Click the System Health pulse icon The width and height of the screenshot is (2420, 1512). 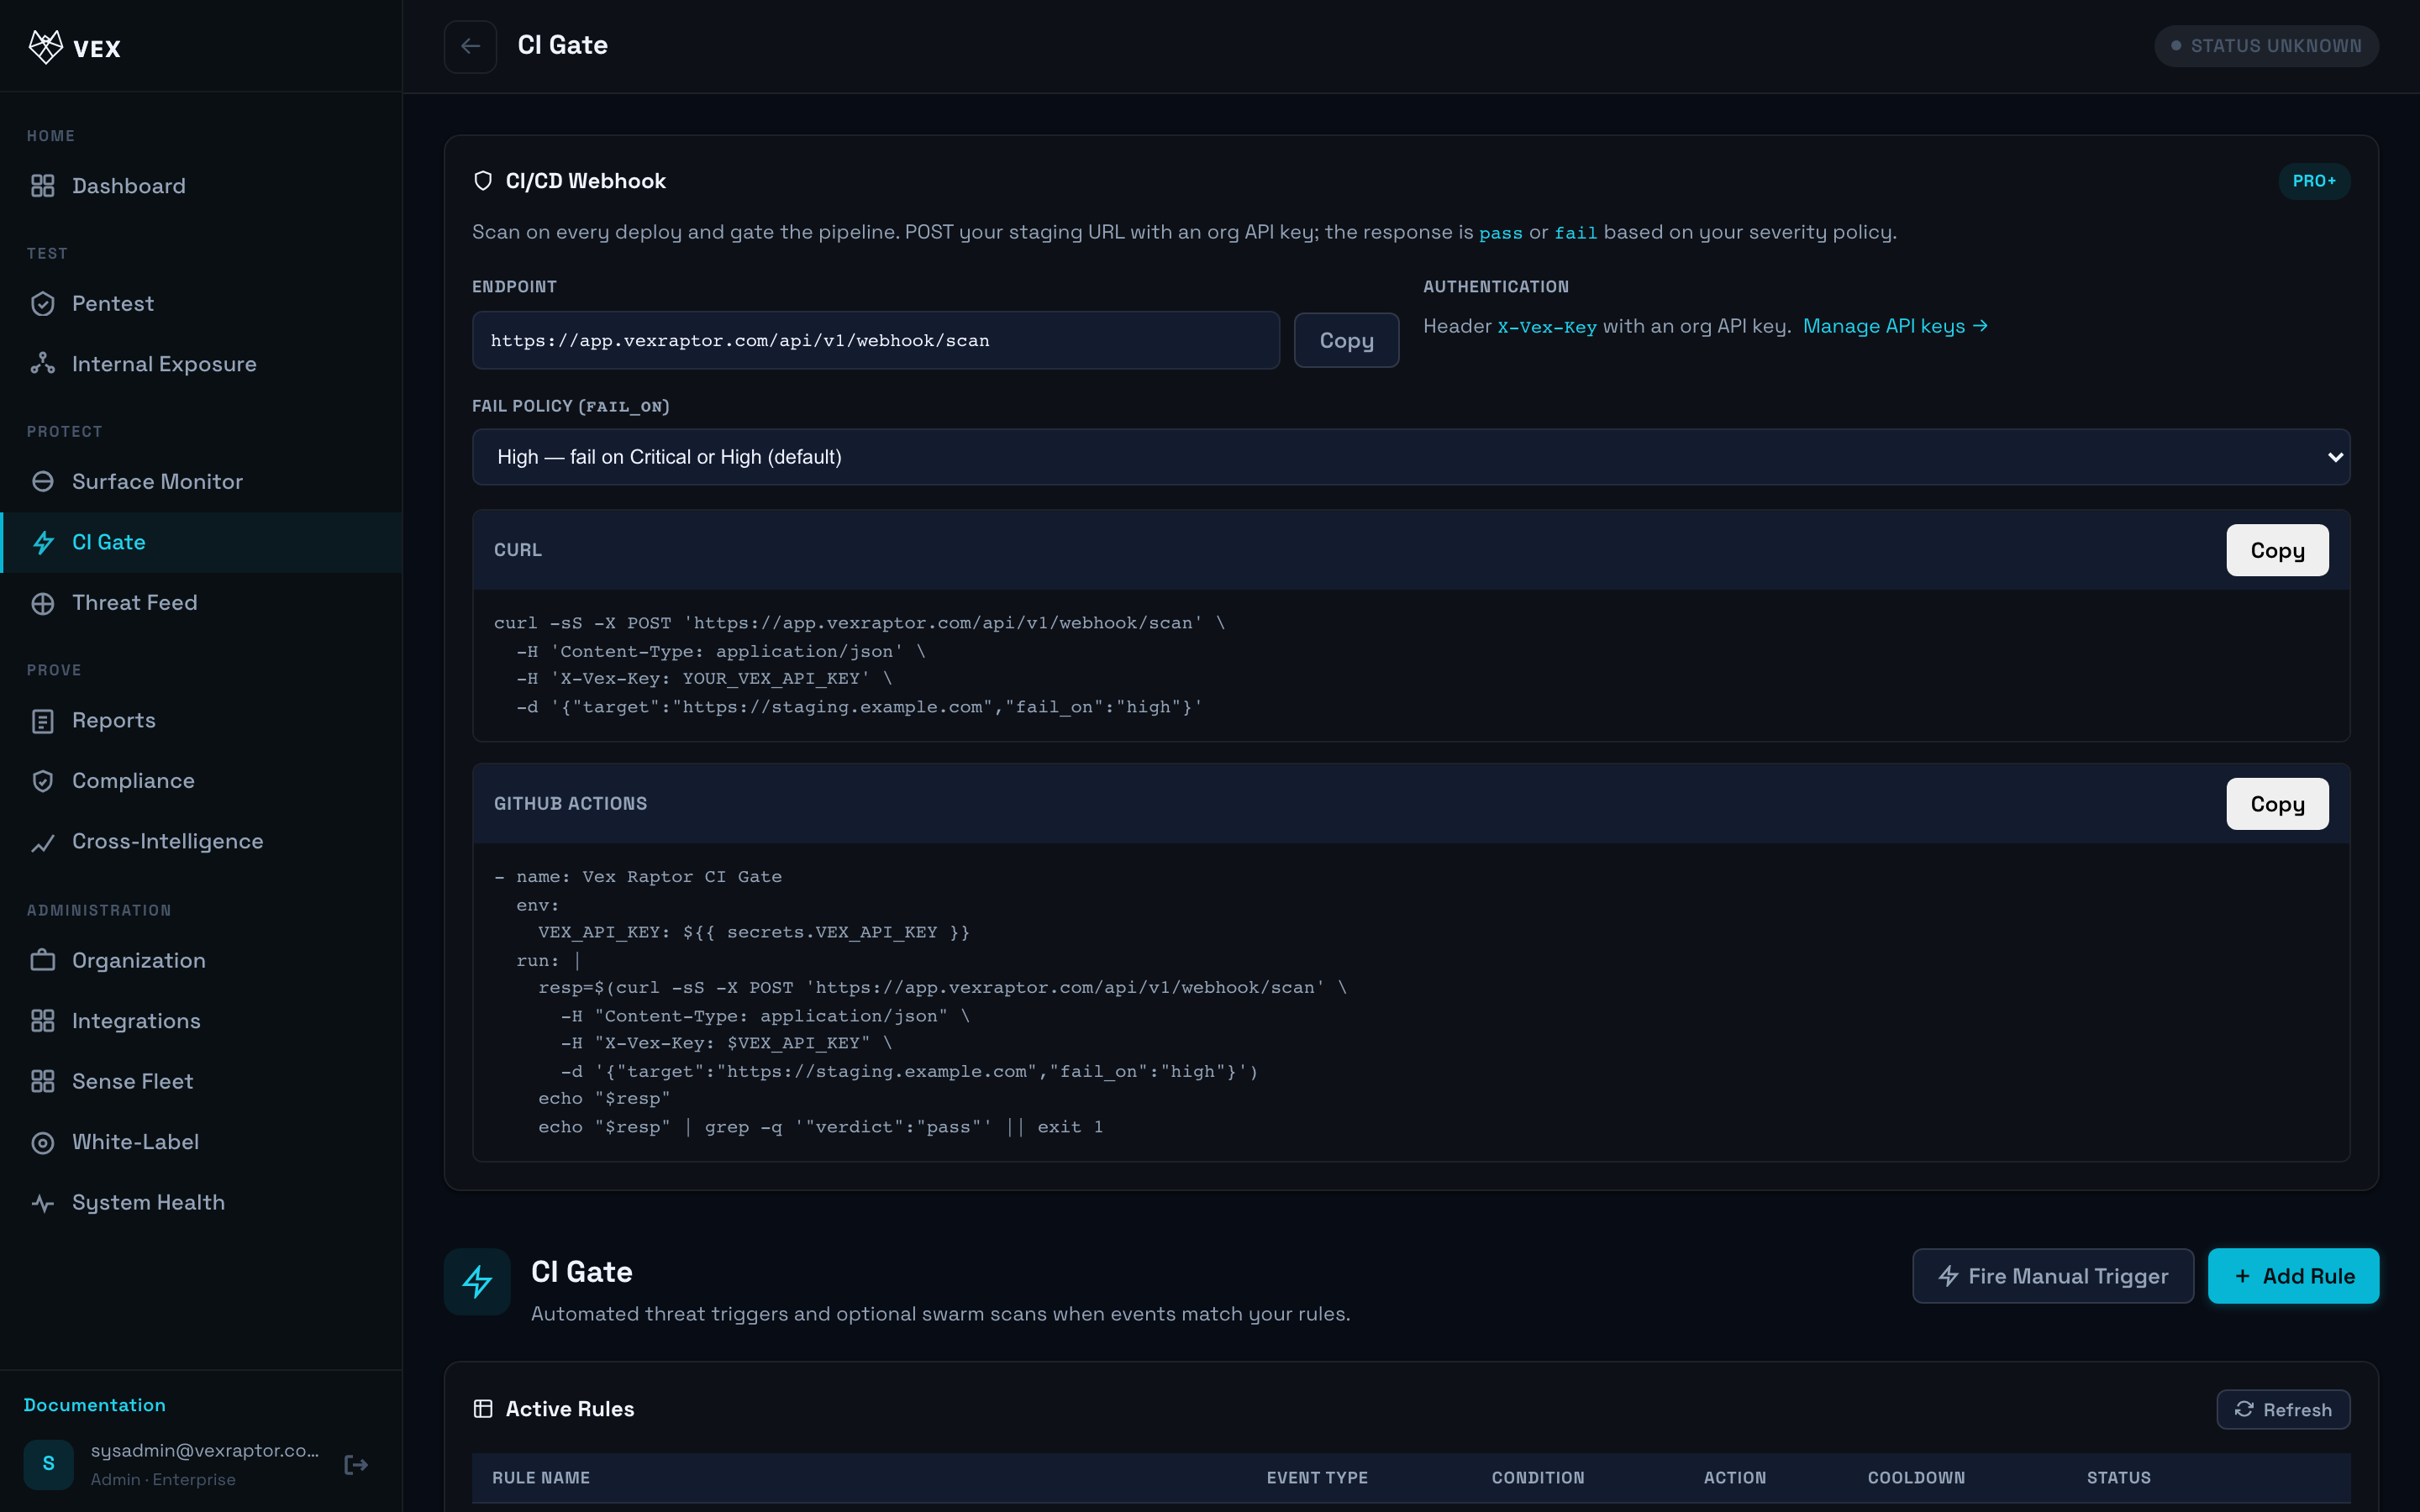click(x=43, y=1203)
